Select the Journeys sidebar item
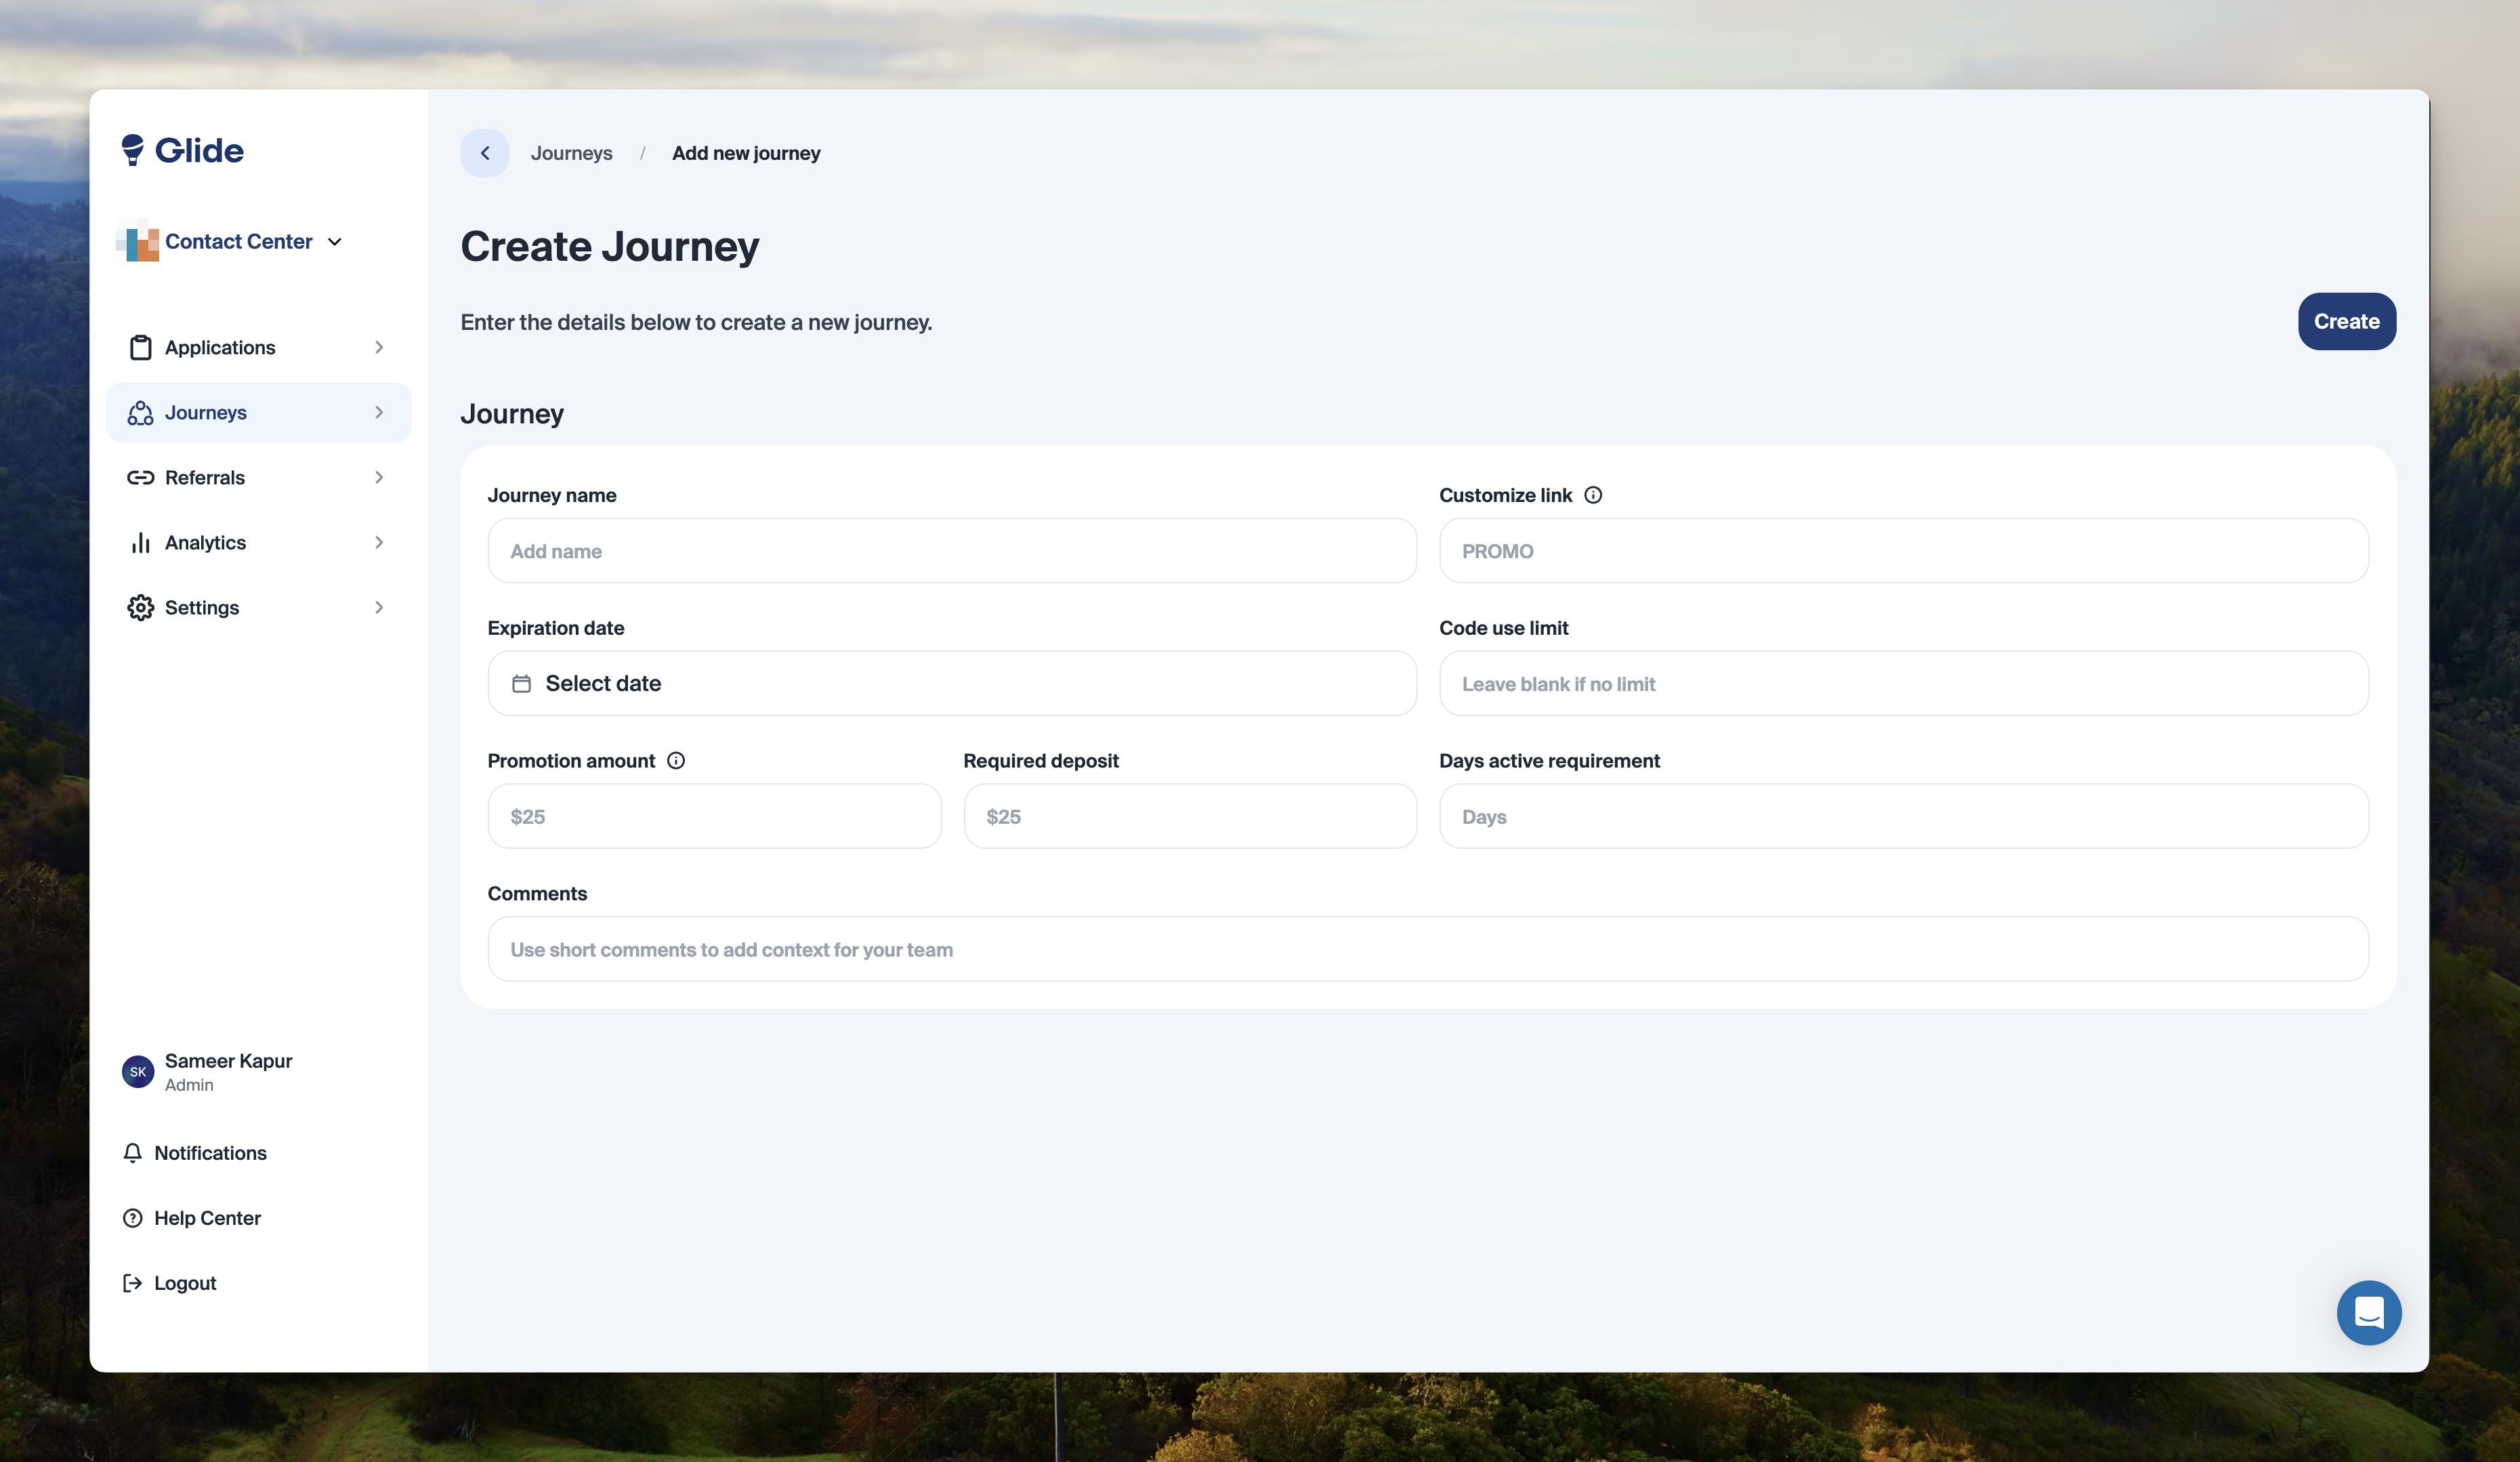This screenshot has height=1462, width=2520. (x=205, y=413)
